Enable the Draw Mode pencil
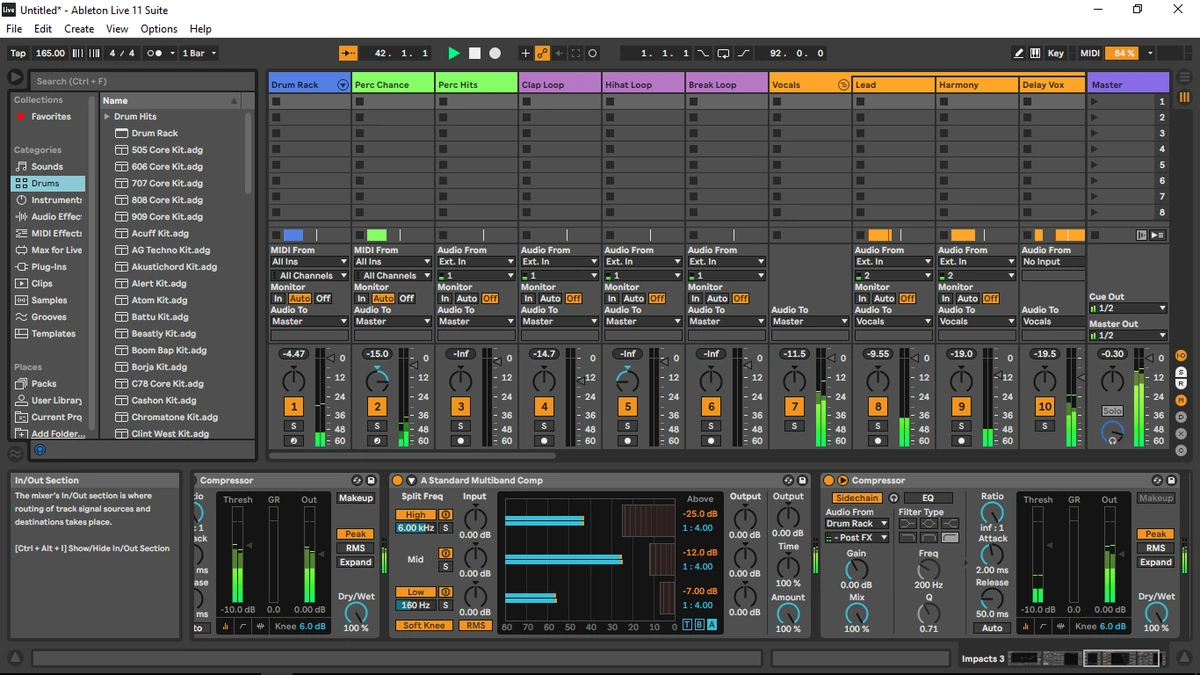Screen dimensions: 1200x675 (x=1020, y=53)
